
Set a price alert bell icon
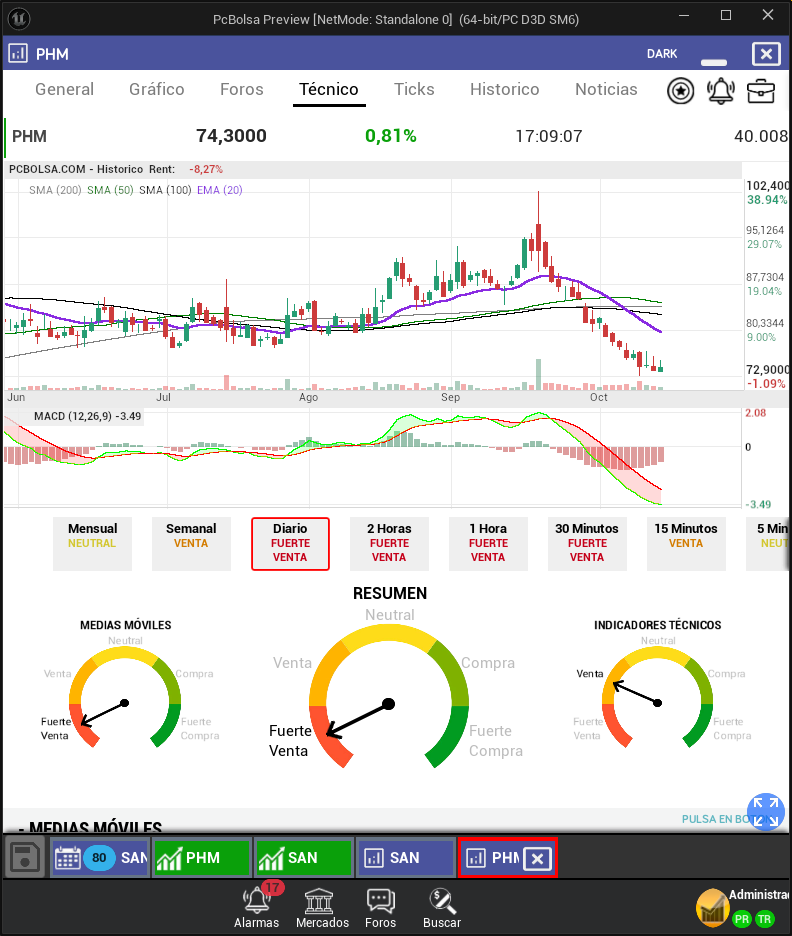tap(720, 91)
